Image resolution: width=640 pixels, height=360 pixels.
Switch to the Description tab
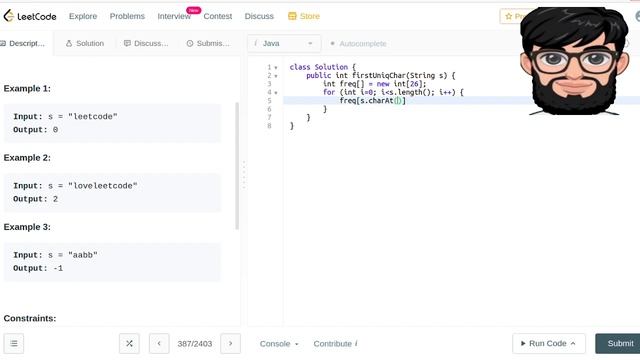pyautogui.click(x=23, y=43)
